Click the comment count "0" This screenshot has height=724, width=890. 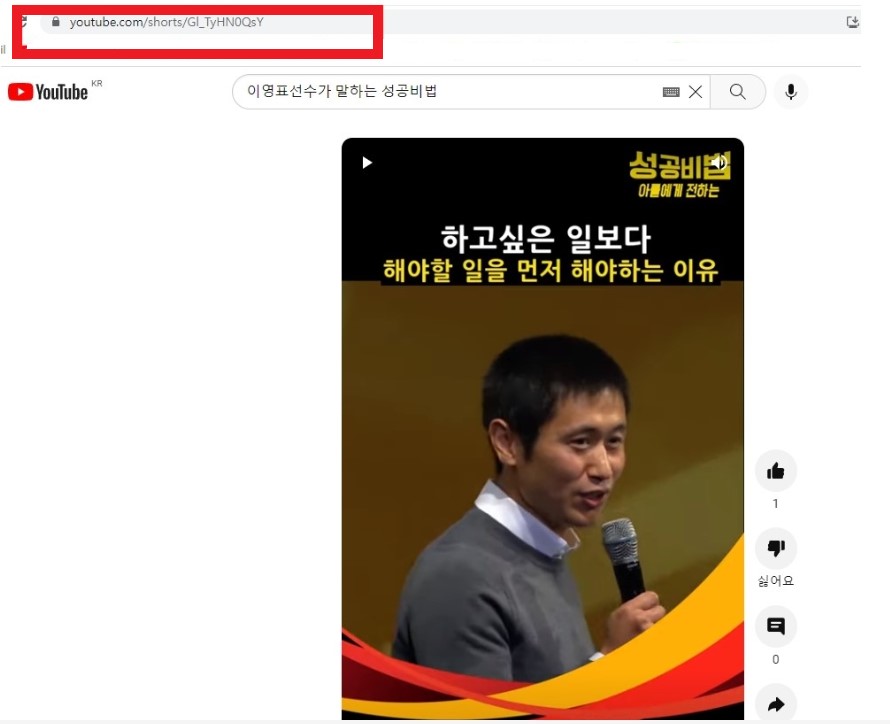[x=775, y=659]
